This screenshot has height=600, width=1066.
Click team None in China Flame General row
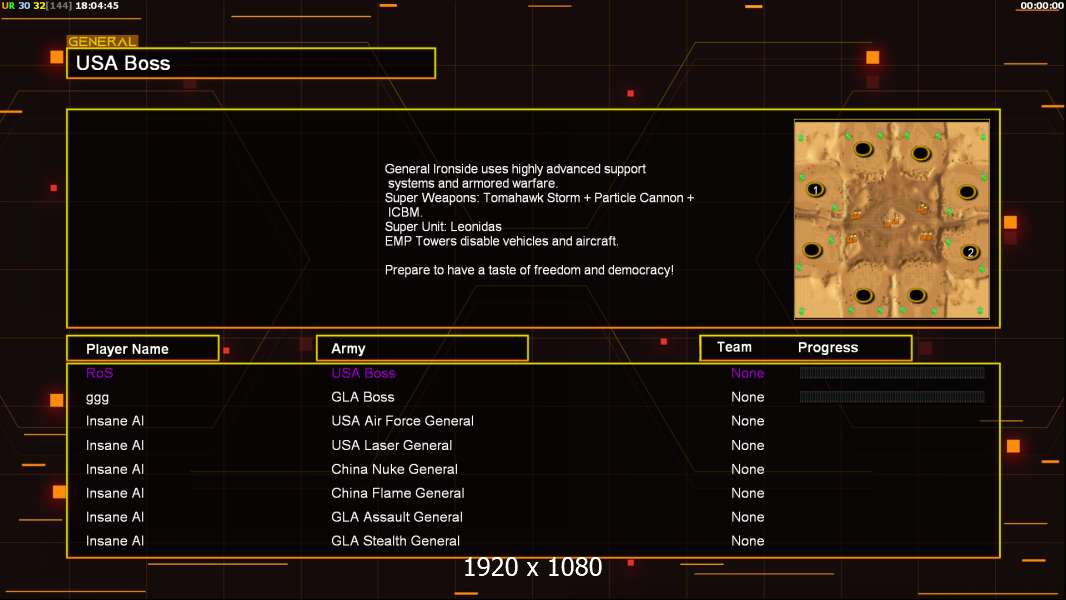(x=747, y=493)
